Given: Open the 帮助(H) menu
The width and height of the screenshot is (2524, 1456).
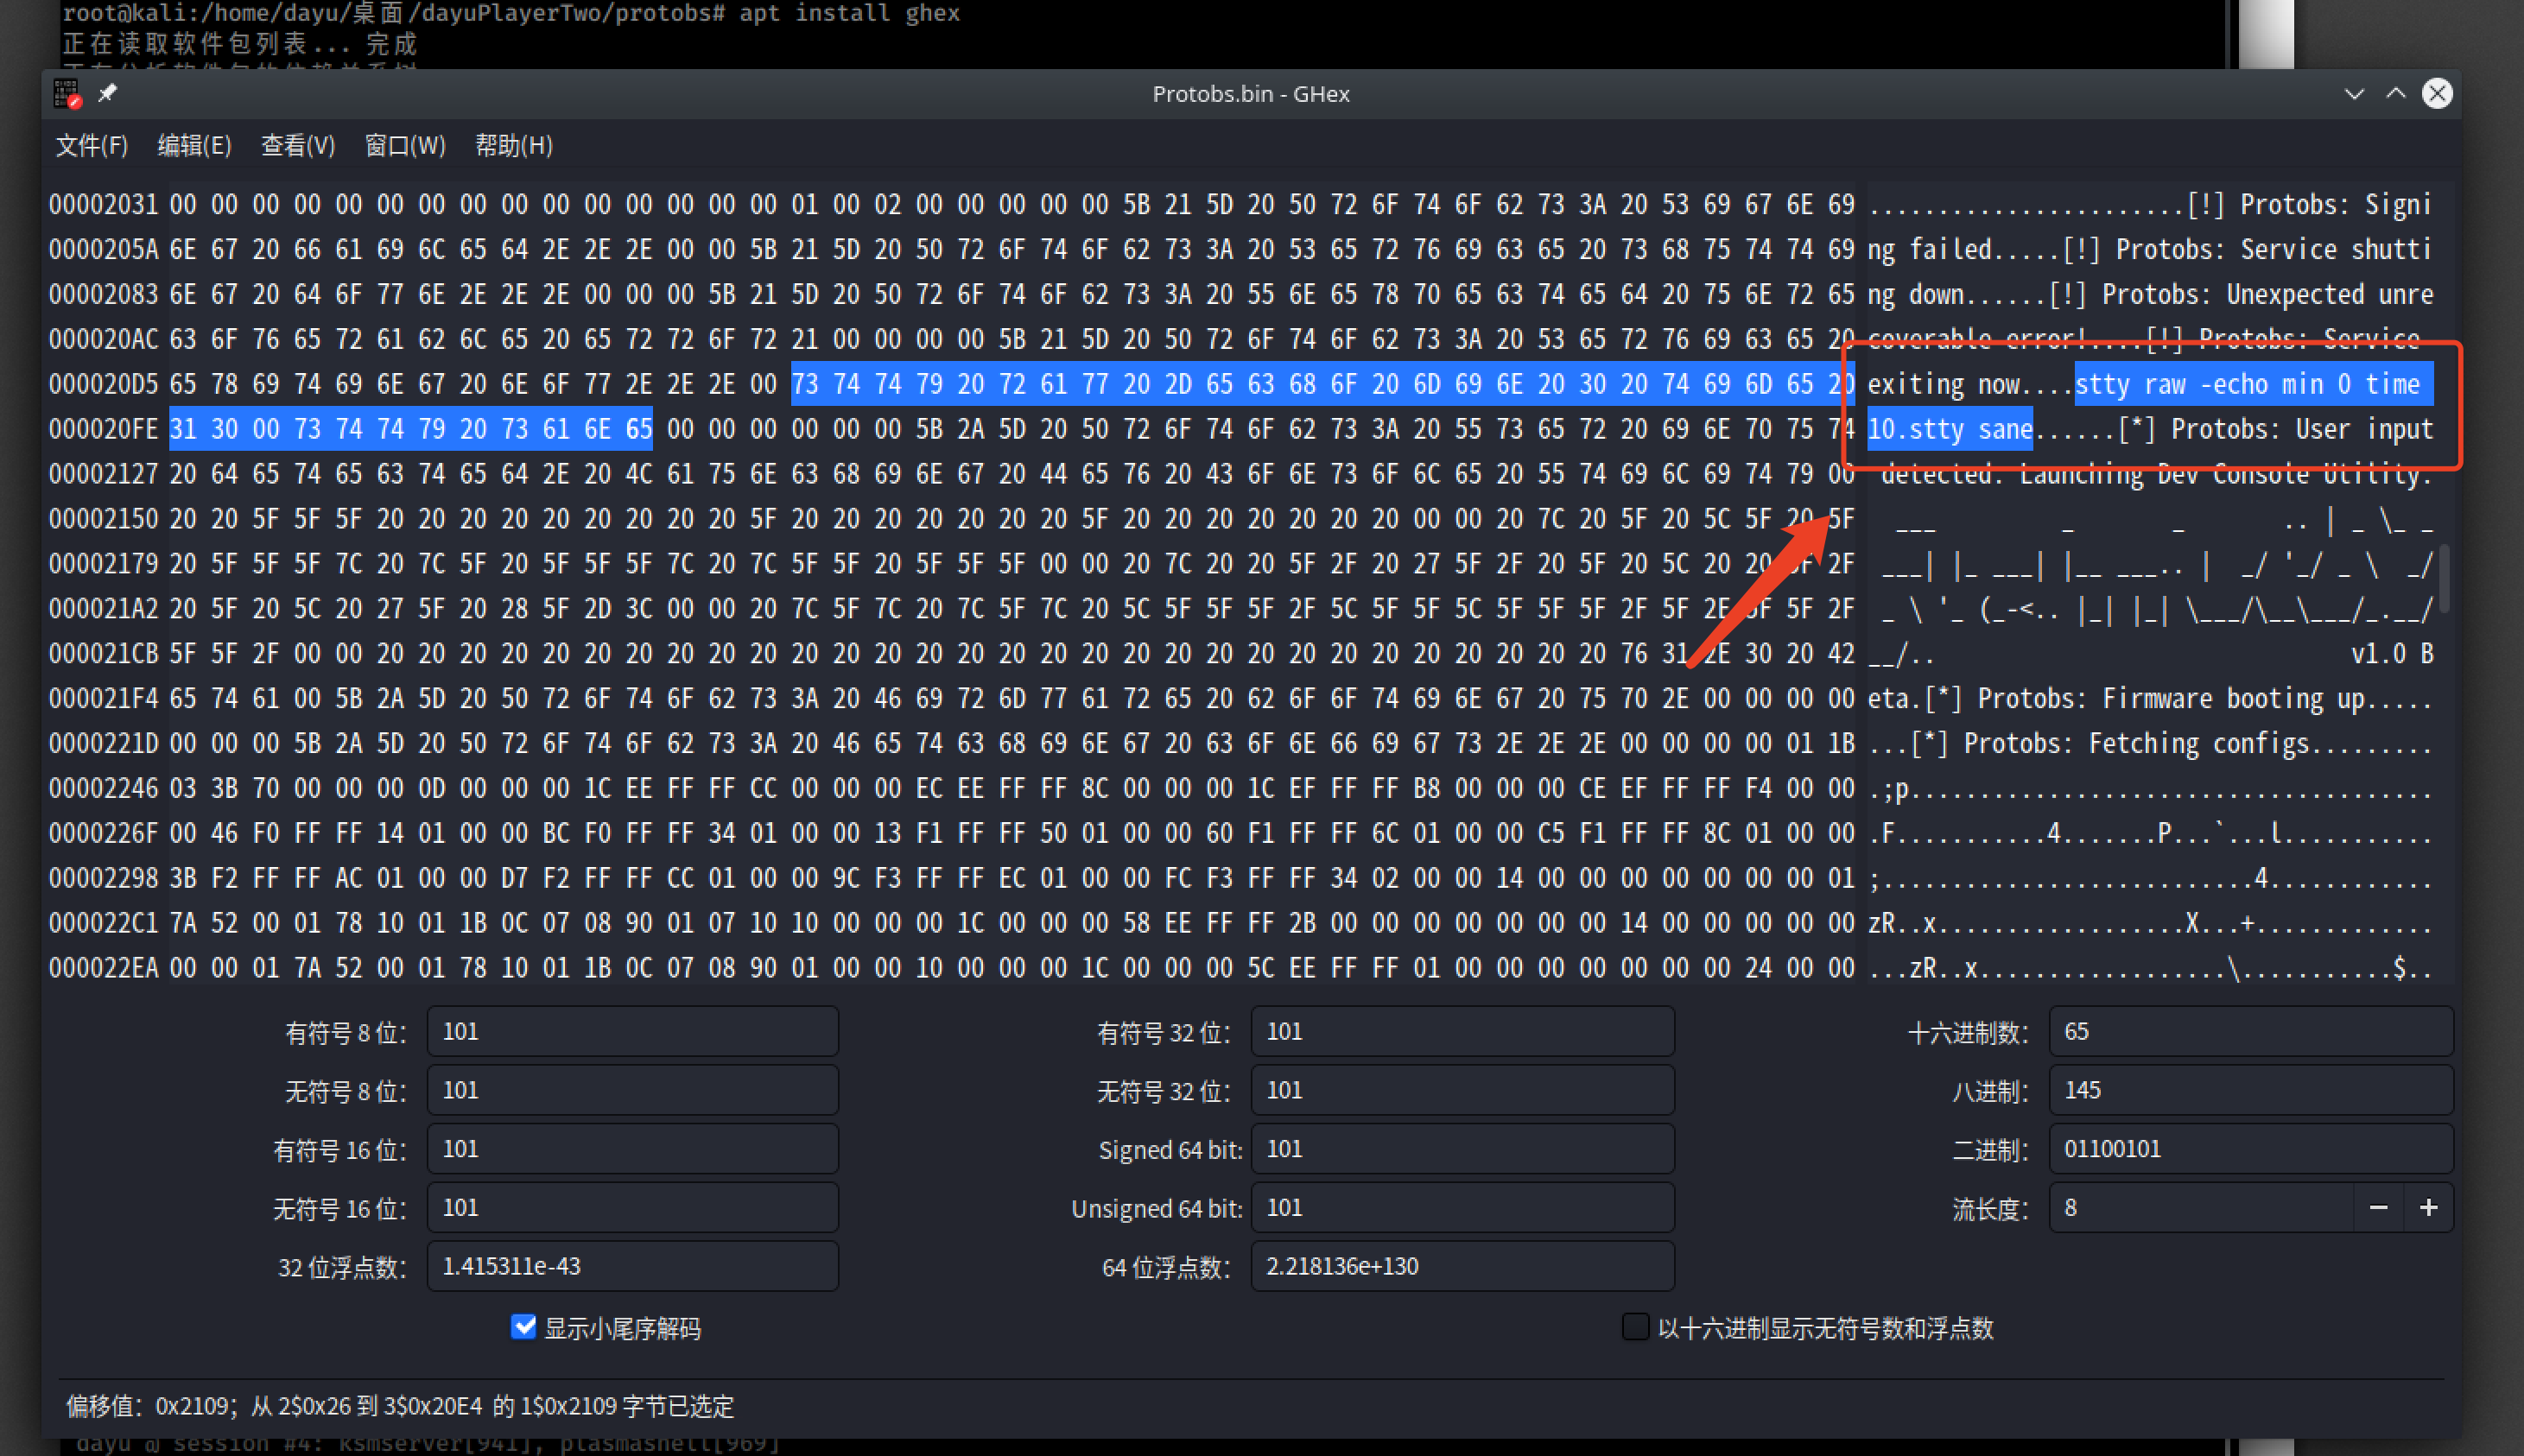Looking at the screenshot, I should click(513, 146).
